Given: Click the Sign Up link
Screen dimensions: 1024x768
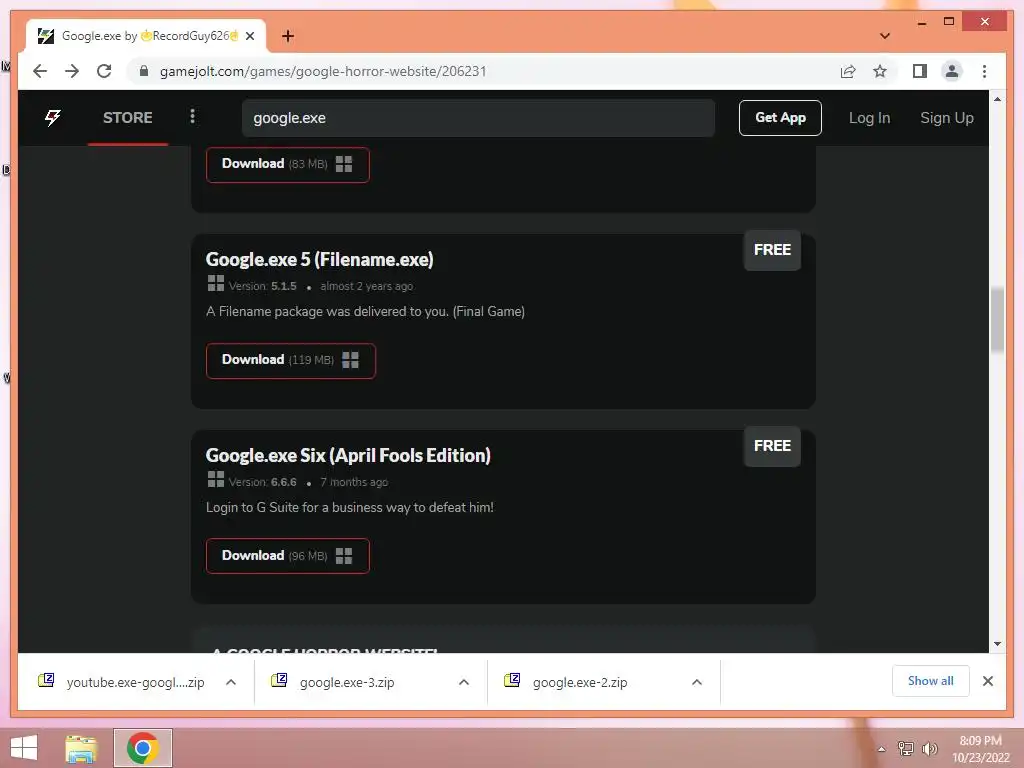Looking at the screenshot, I should pyautogui.click(x=946, y=118).
